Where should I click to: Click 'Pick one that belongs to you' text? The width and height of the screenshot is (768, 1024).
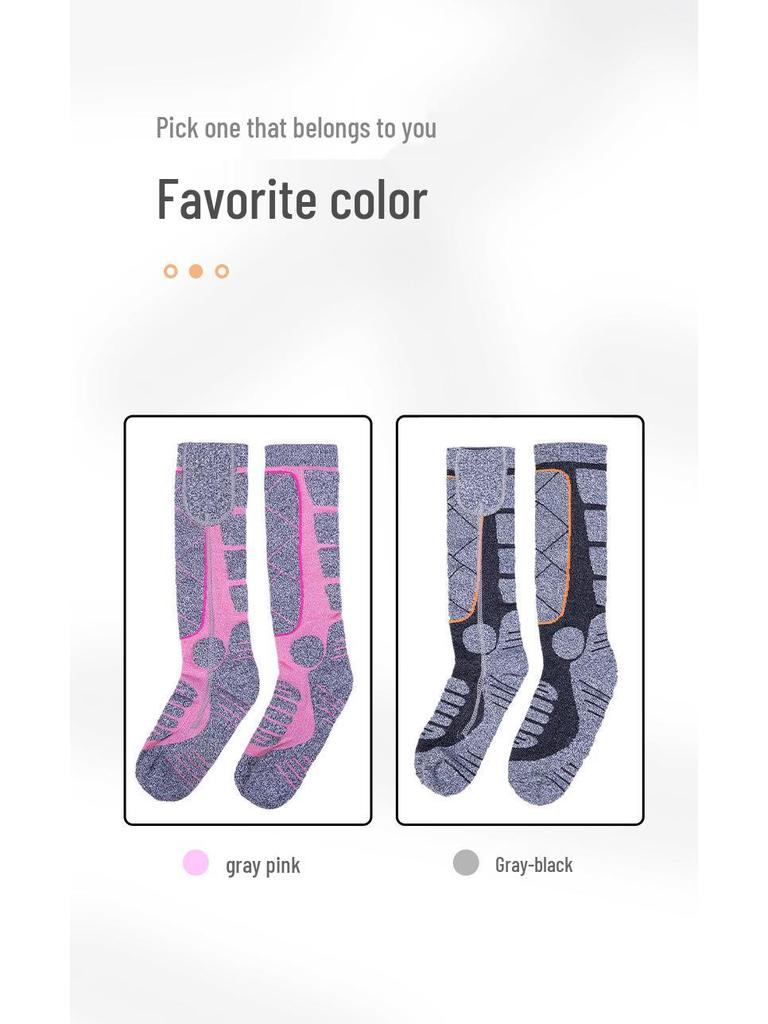click(x=296, y=128)
